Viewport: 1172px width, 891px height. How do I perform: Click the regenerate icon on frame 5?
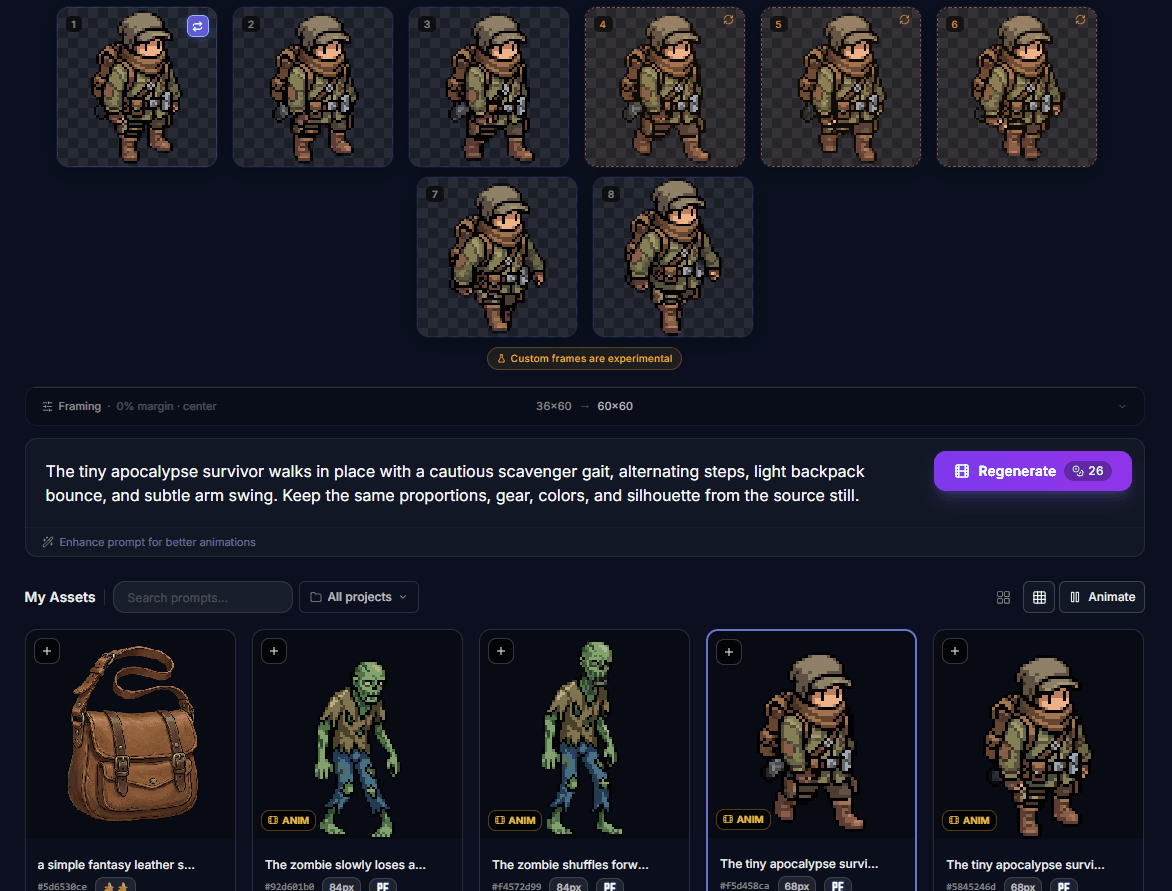(x=904, y=20)
